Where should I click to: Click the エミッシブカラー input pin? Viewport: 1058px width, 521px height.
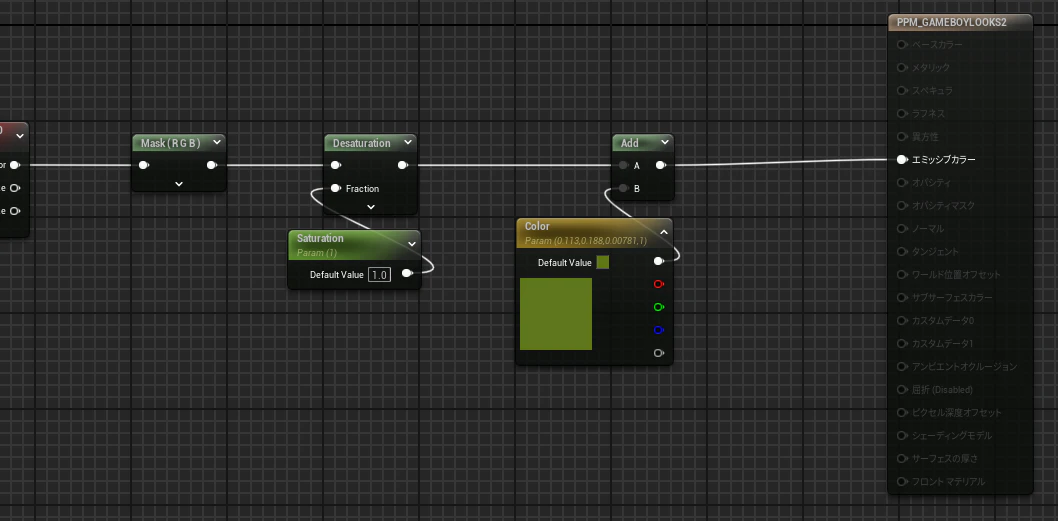pyautogui.click(x=901, y=159)
